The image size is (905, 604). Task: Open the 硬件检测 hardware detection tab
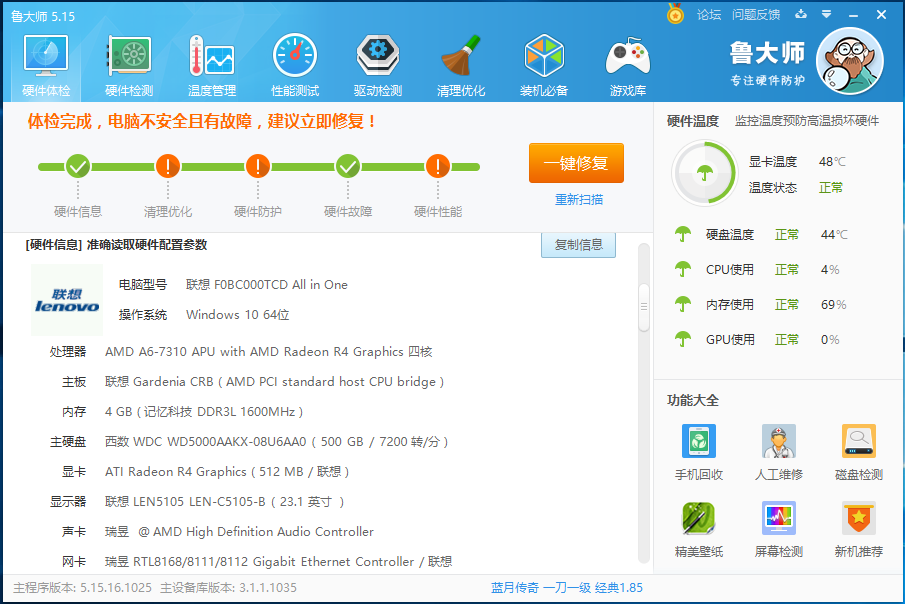coord(129,66)
